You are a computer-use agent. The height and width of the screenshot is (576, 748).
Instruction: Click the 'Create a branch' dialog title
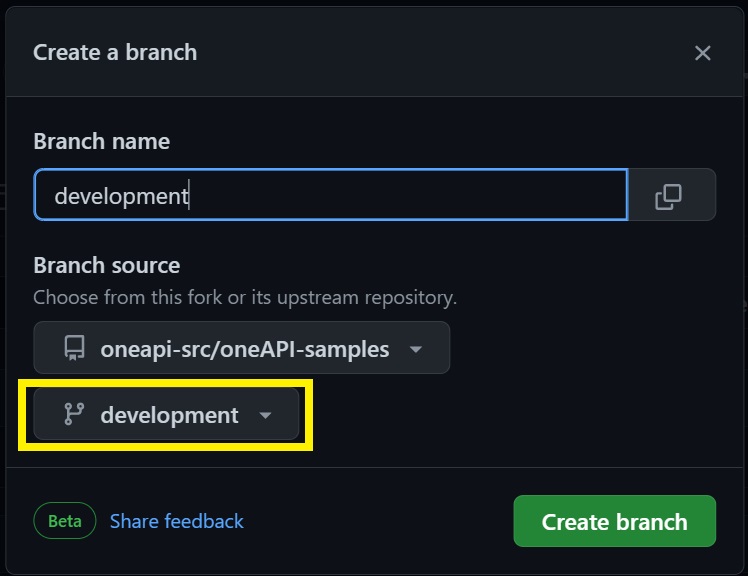pos(115,52)
